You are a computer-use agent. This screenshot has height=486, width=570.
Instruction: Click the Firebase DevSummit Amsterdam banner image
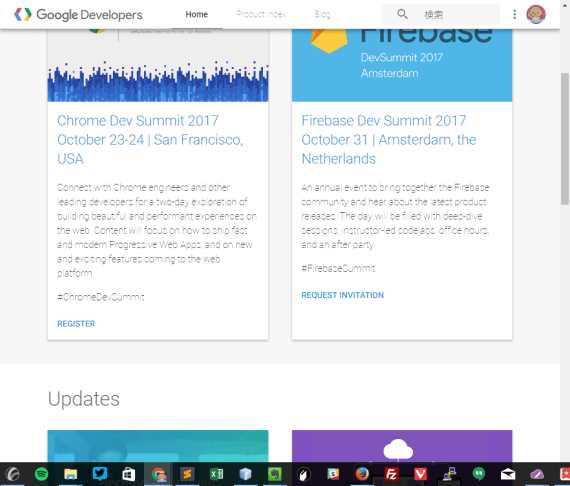402,65
